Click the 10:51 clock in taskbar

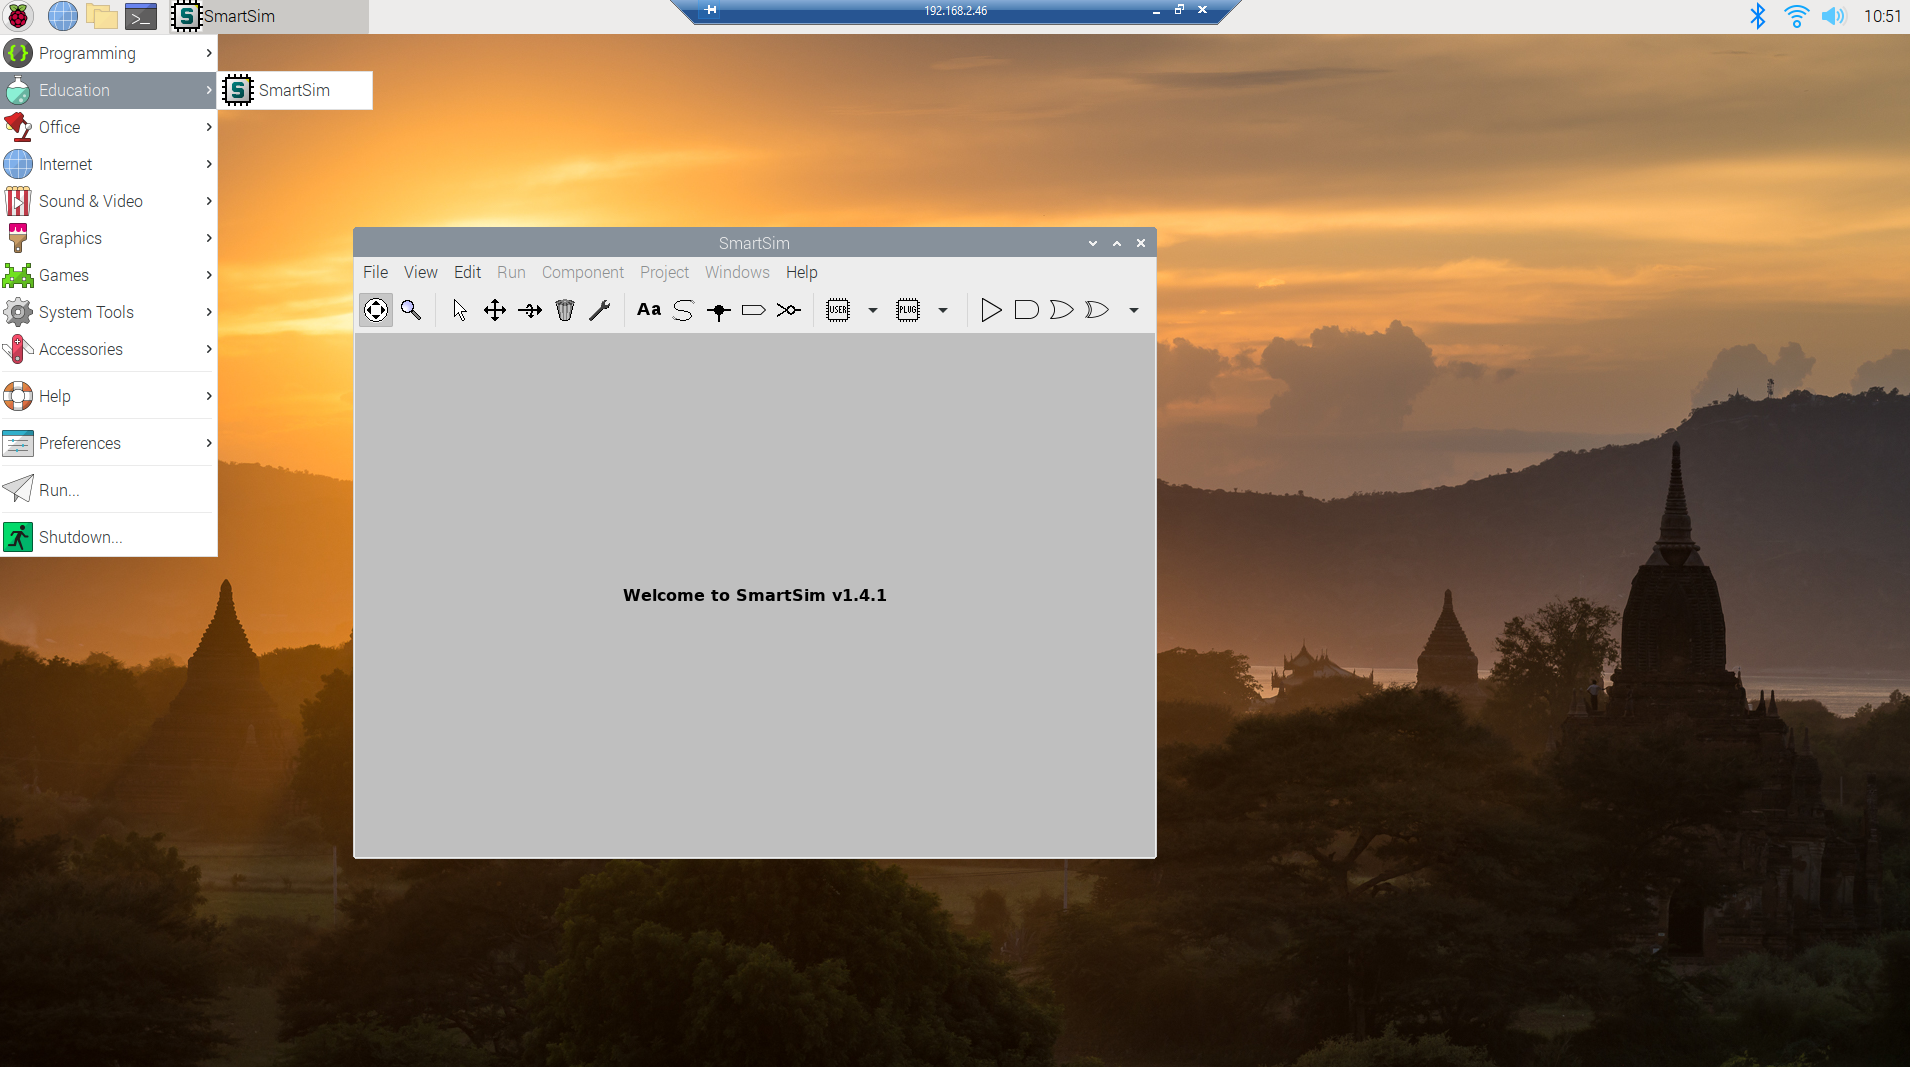pos(1882,16)
